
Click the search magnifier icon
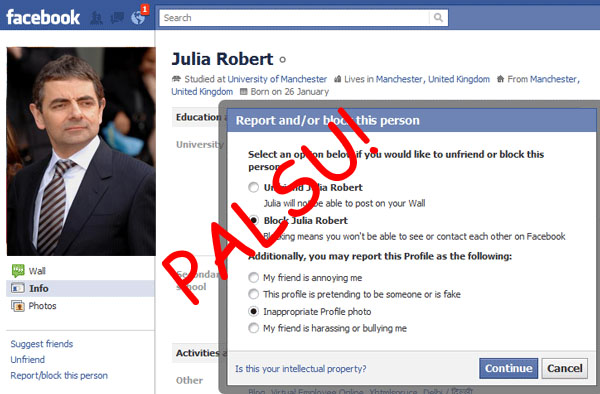coord(438,18)
